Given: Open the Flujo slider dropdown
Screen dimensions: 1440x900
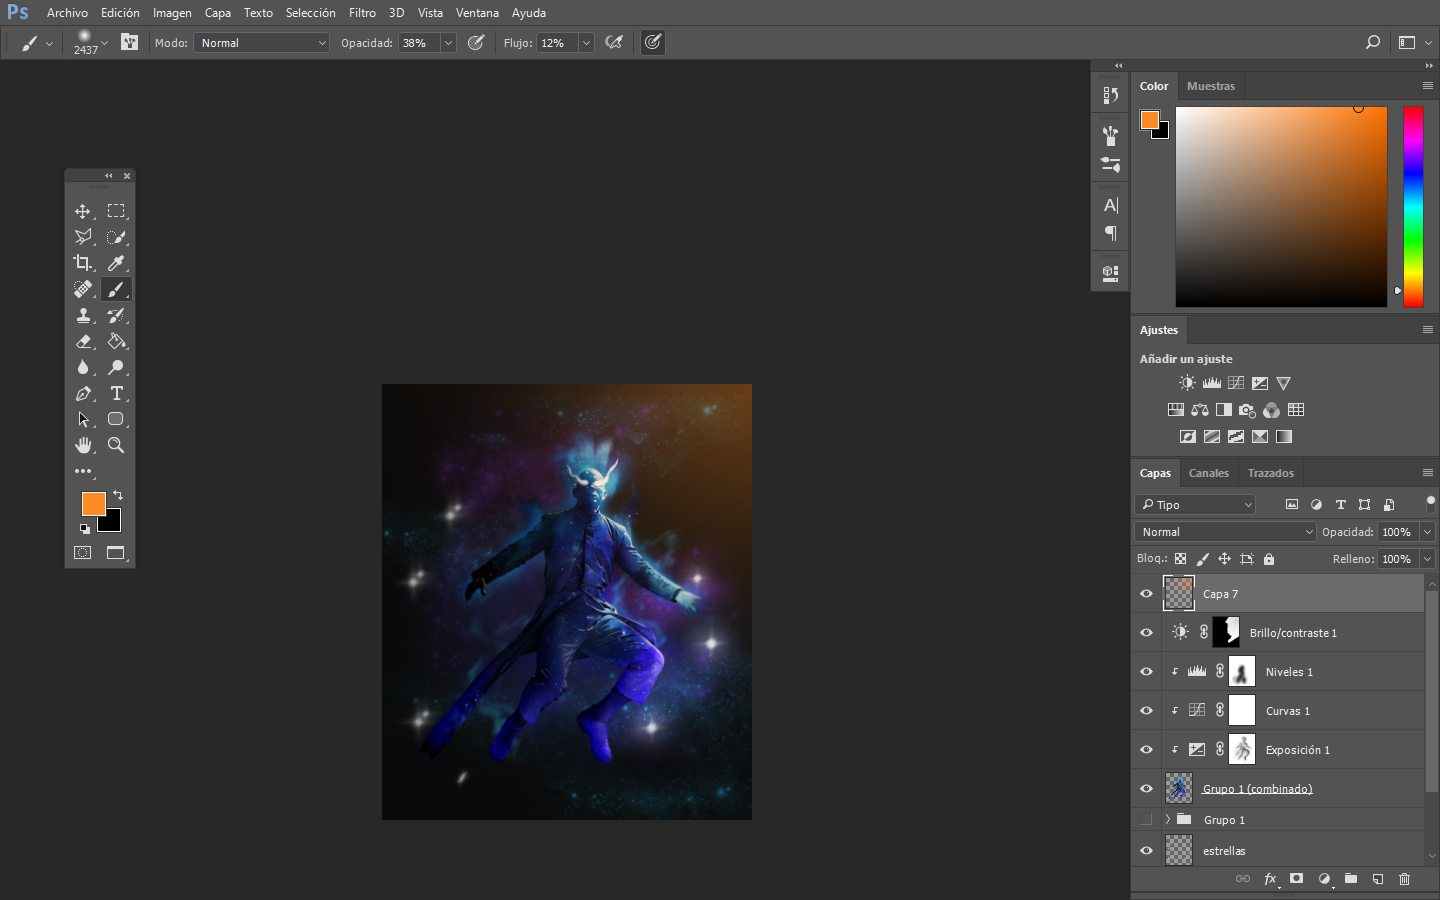Looking at the screenshot, I should [x=586, y=43].
